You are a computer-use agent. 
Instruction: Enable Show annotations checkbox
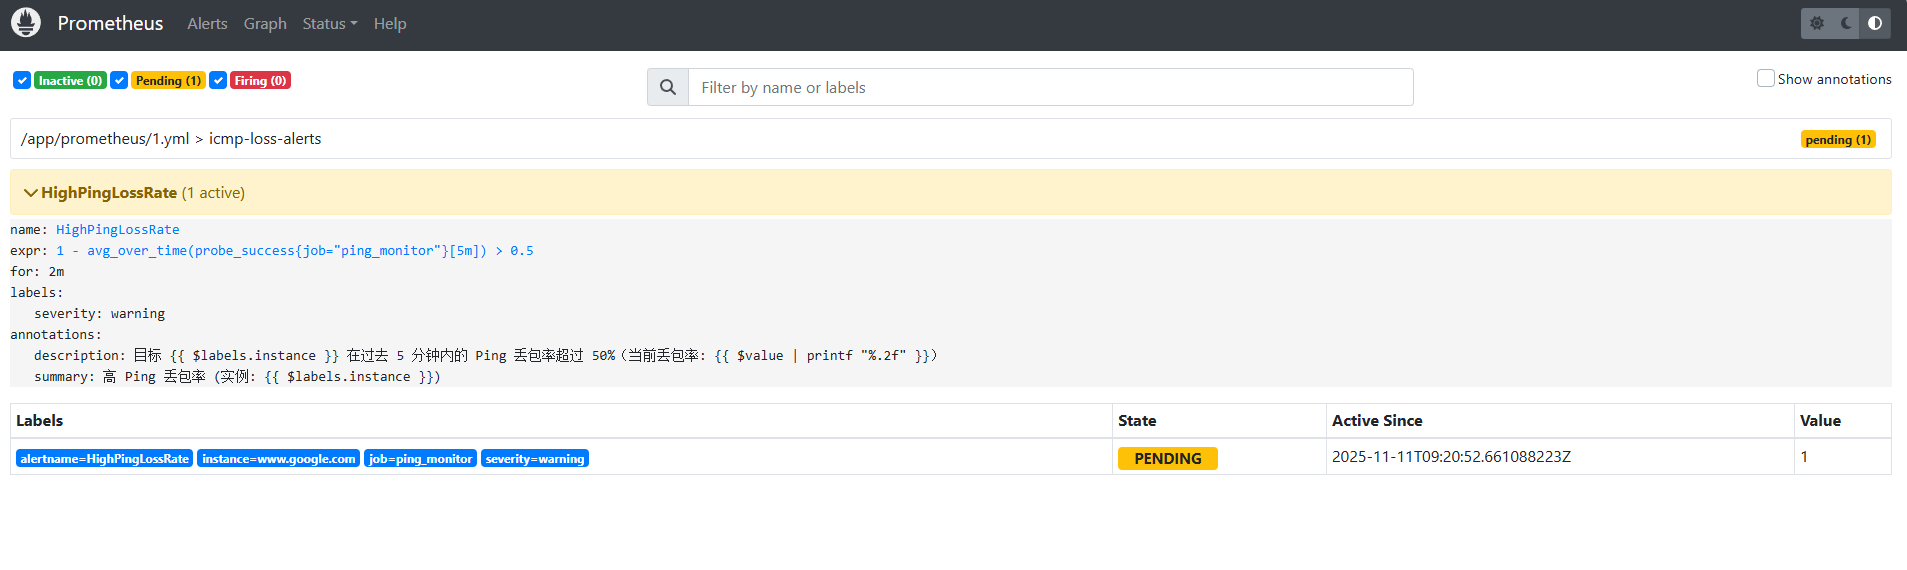pyautogui.click(x=1766, y=78)
